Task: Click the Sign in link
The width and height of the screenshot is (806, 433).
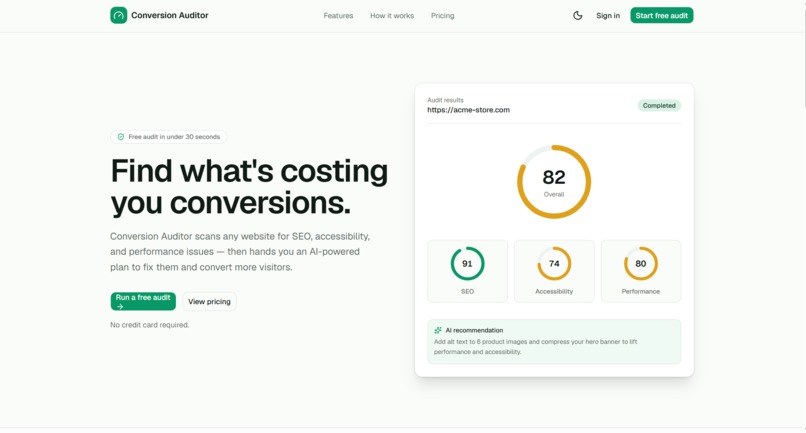Action: coord(608,16)
